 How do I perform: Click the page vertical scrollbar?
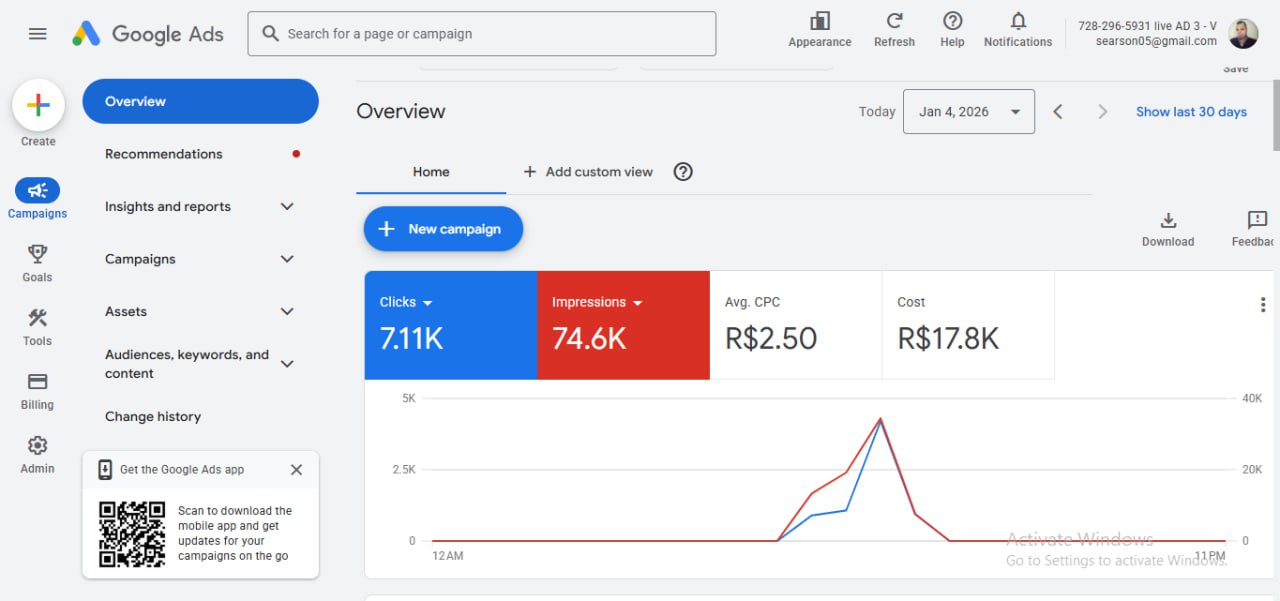point(1275,115)
